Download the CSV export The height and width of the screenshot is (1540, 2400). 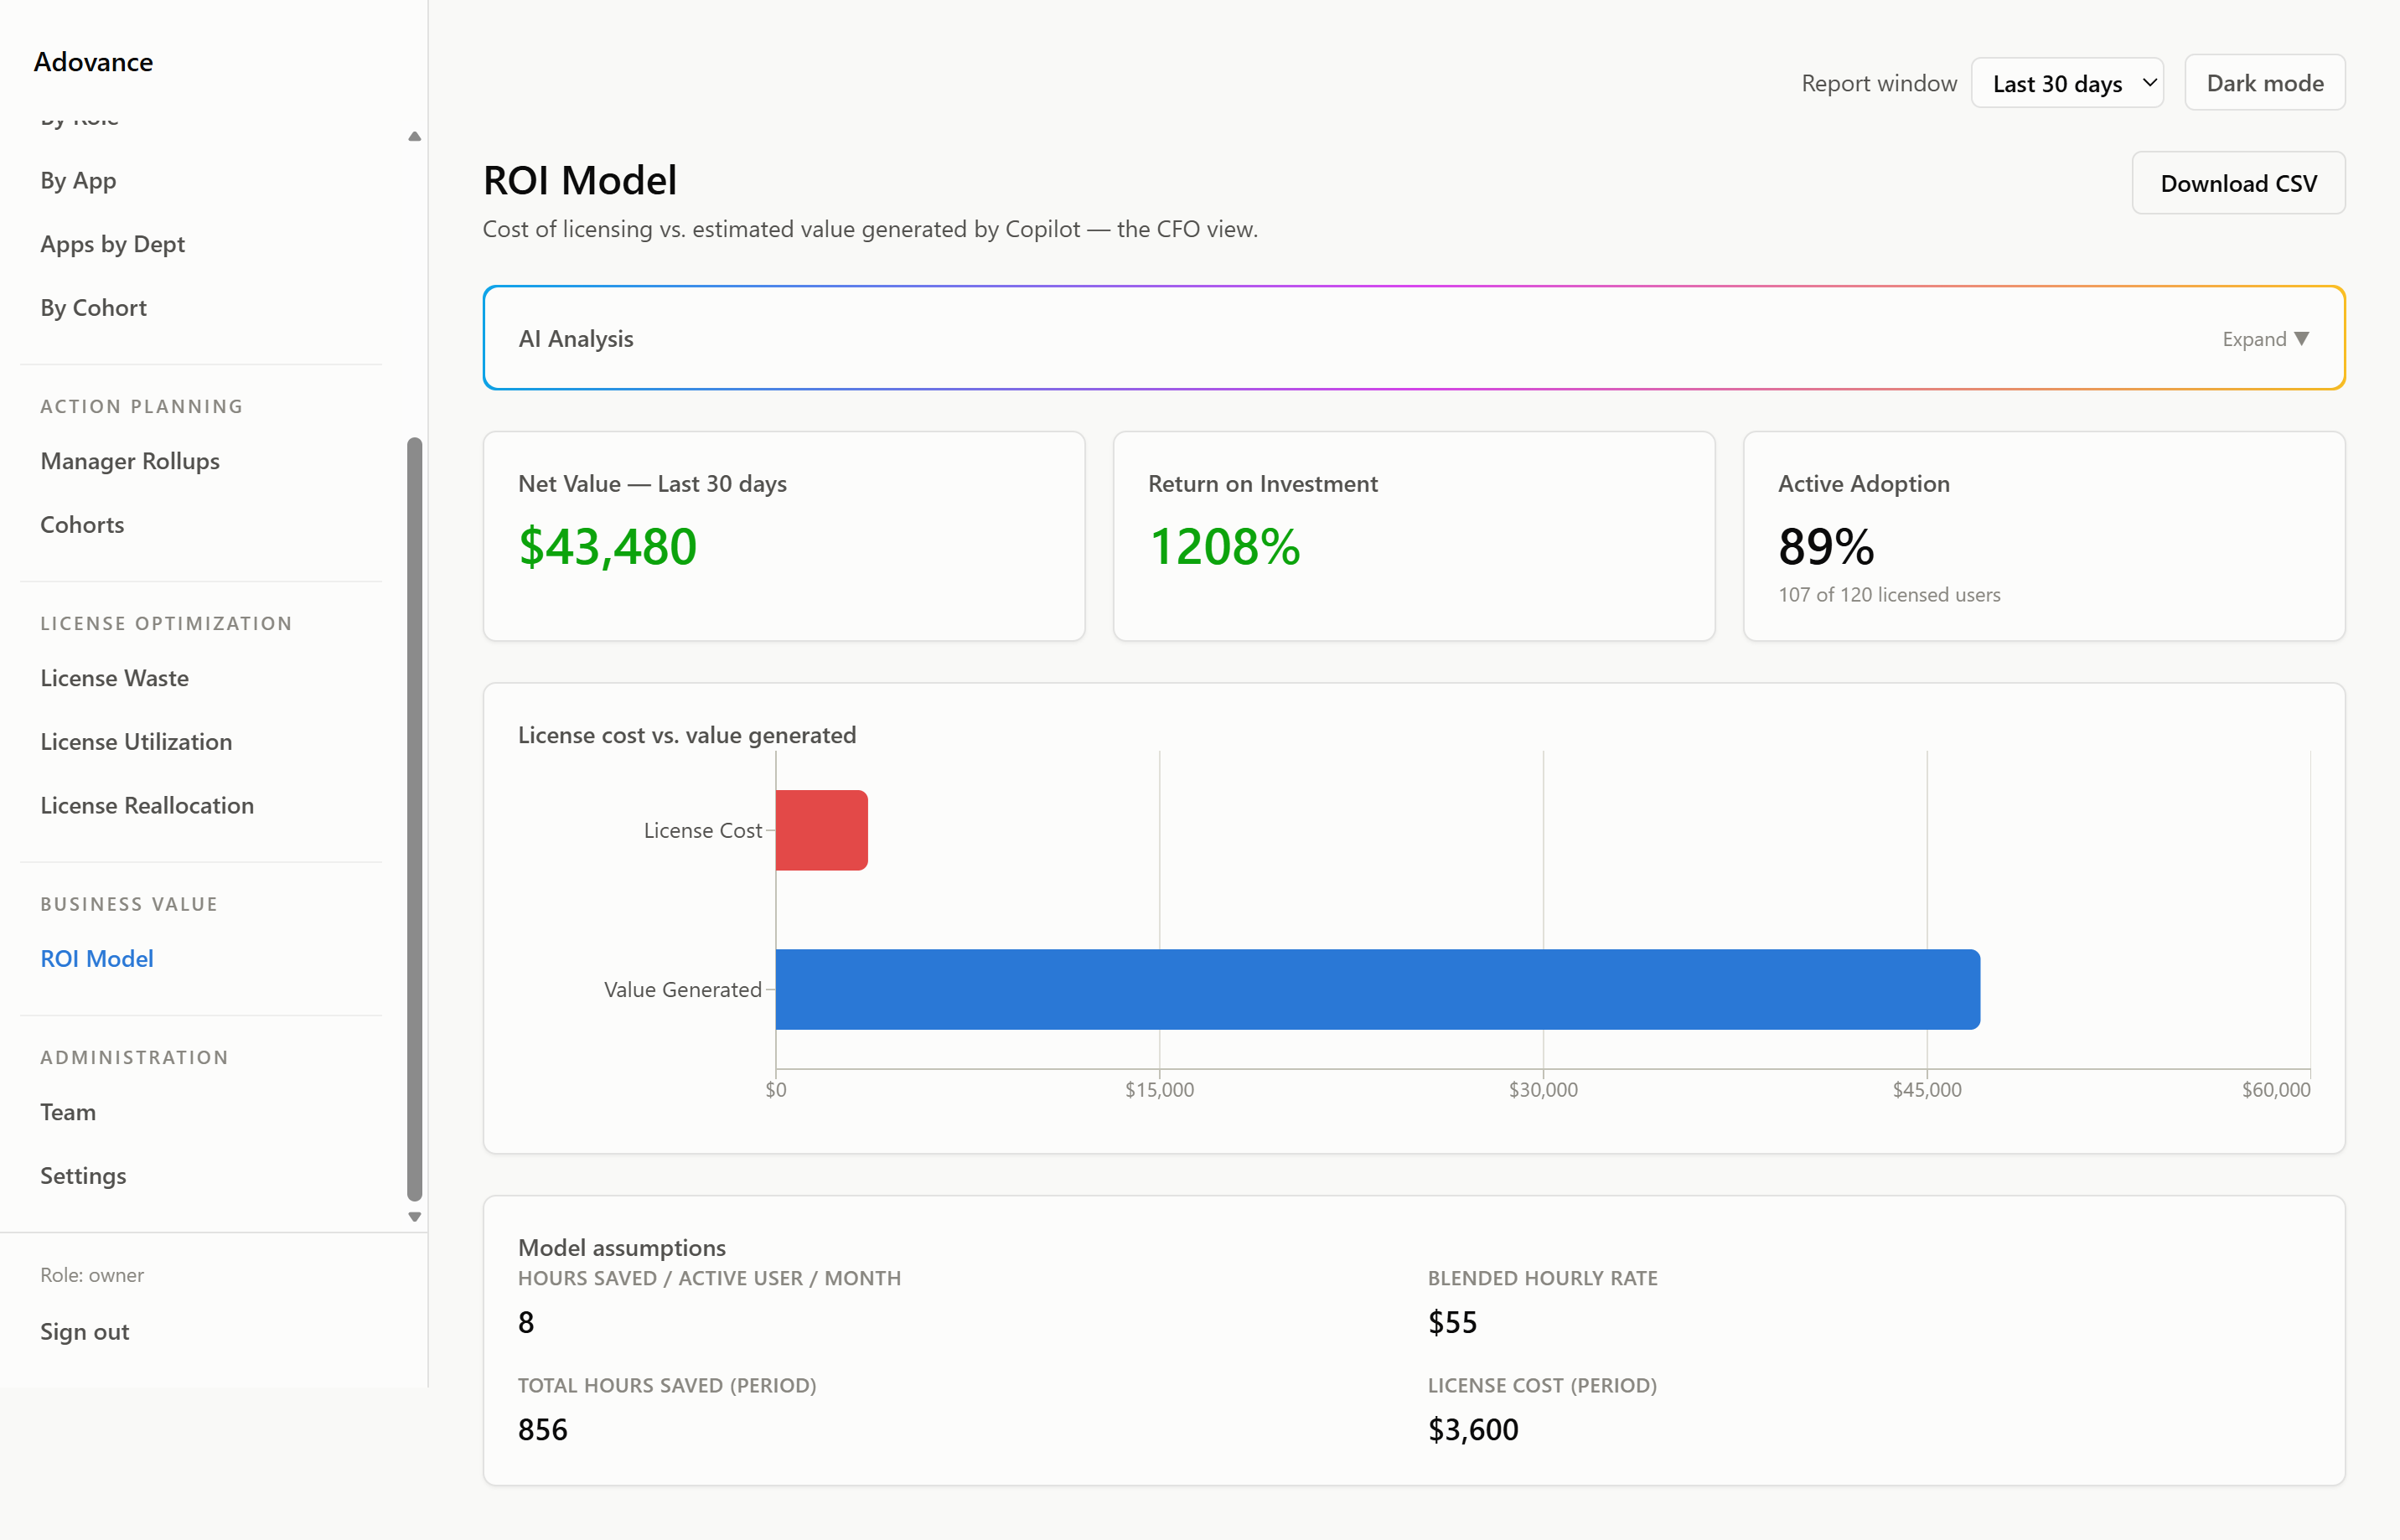tap(2238, 183)
